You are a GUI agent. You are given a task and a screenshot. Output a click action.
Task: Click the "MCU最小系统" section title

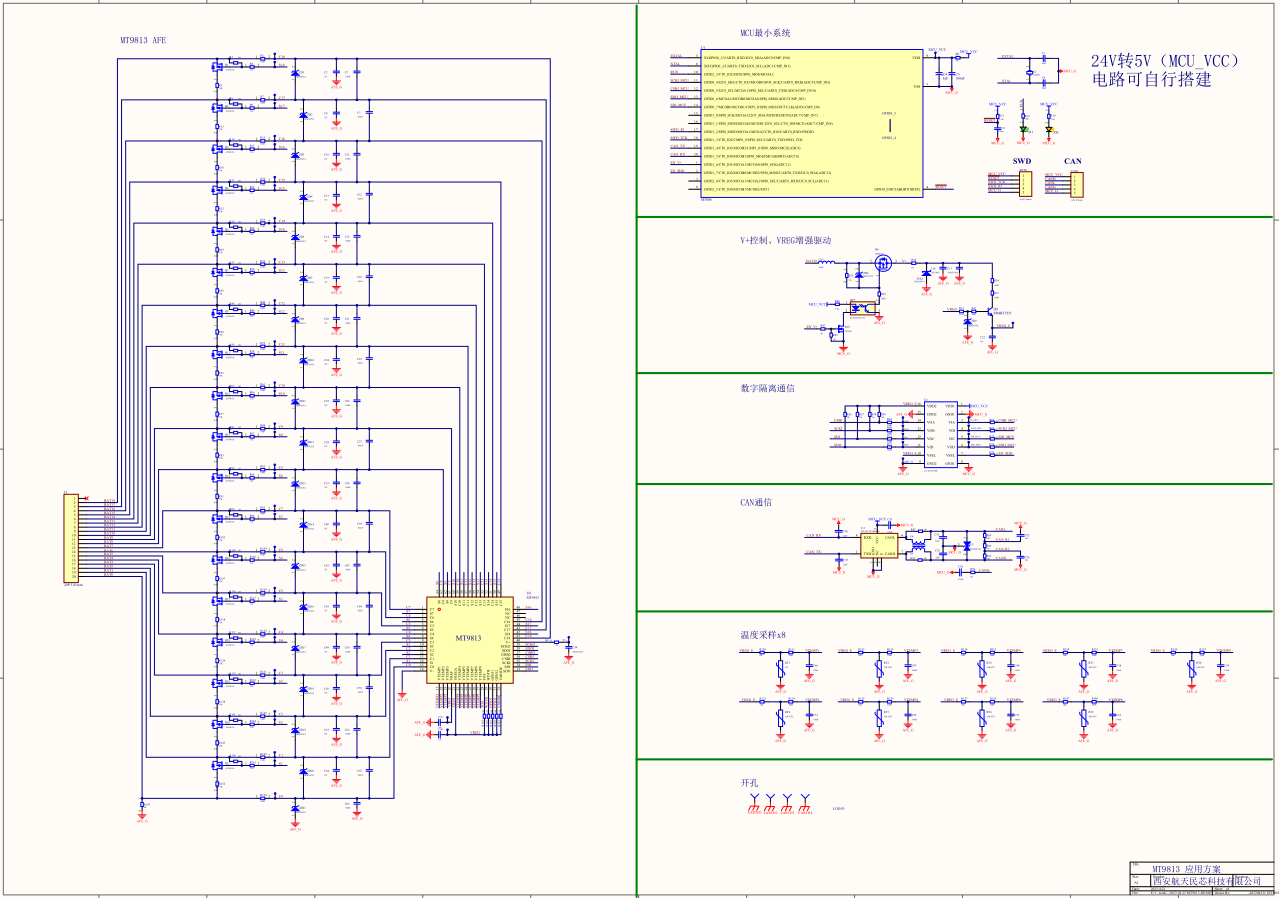[767, 33]
